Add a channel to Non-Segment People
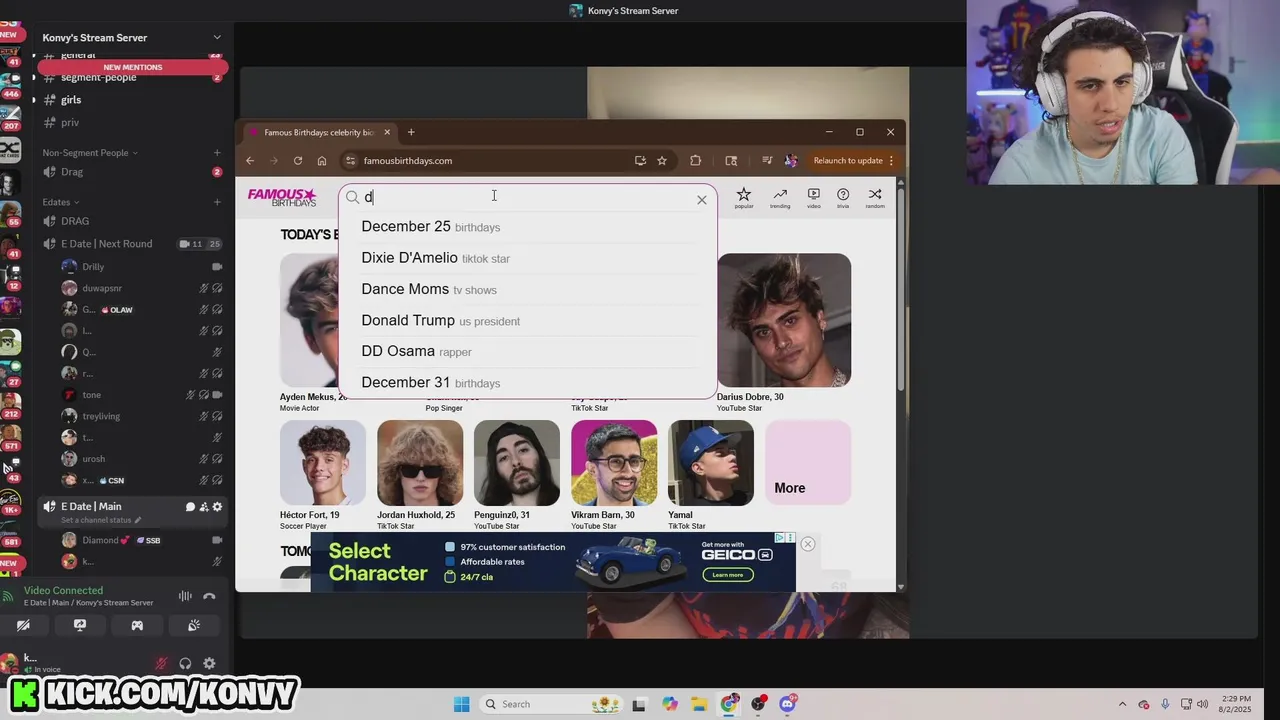The height and width of the screenshot is (720, 1280). (217, 153)
